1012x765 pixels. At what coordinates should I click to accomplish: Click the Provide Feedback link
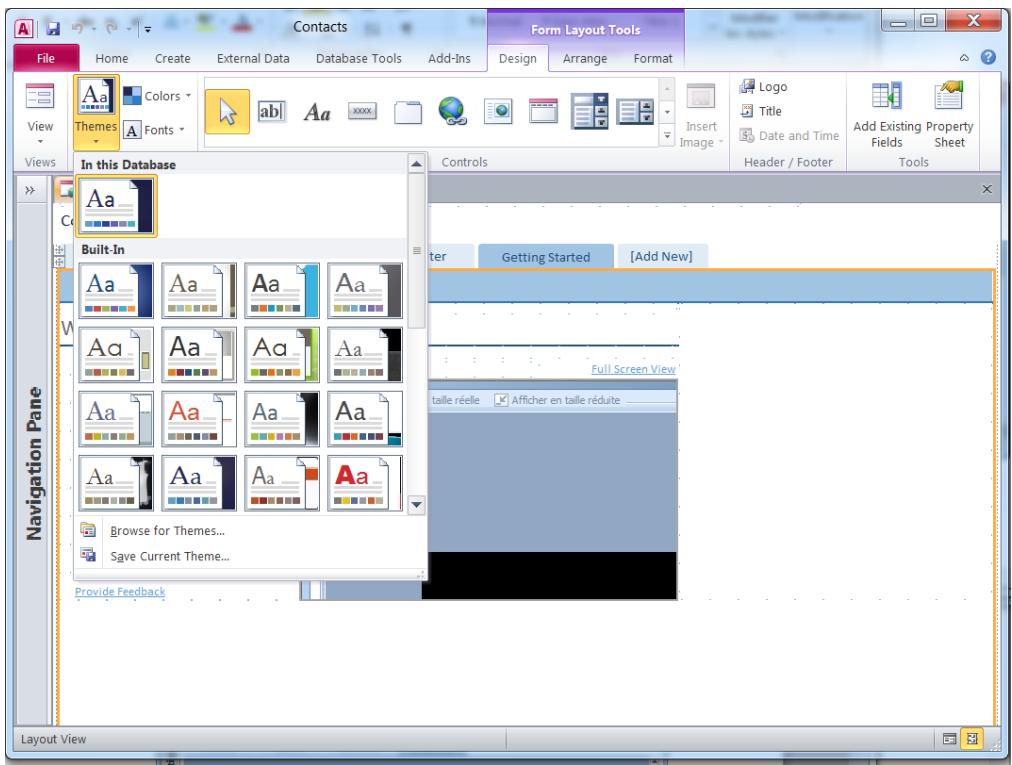(x=120, y=591)
